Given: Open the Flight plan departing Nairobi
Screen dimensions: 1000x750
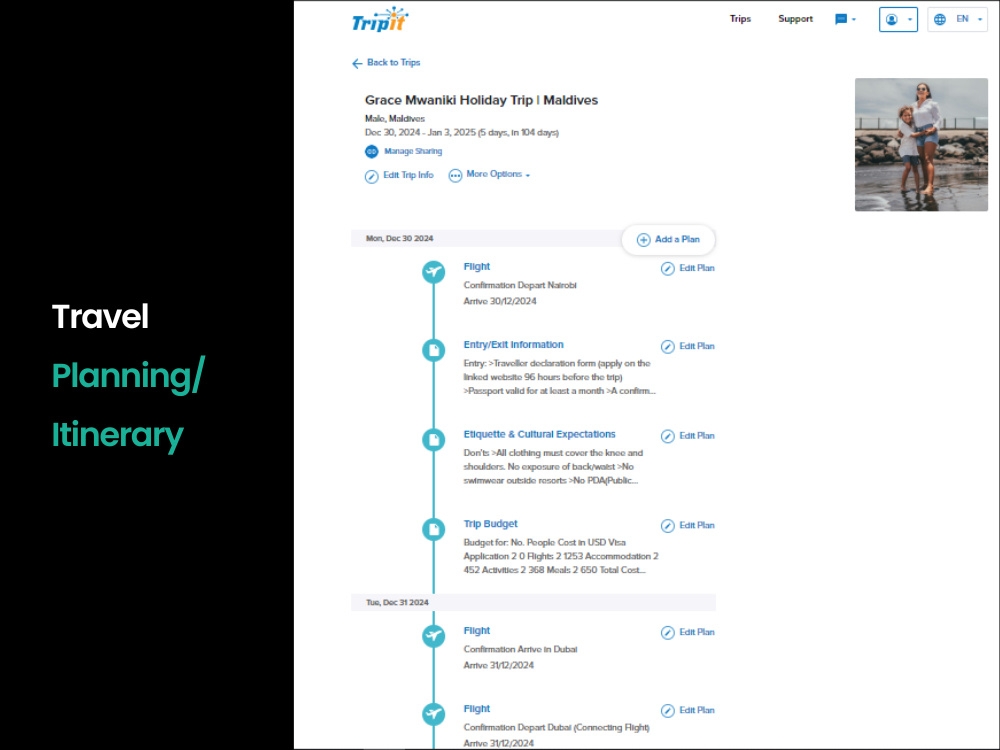Looking at the screenshot, I should [476, 267].
